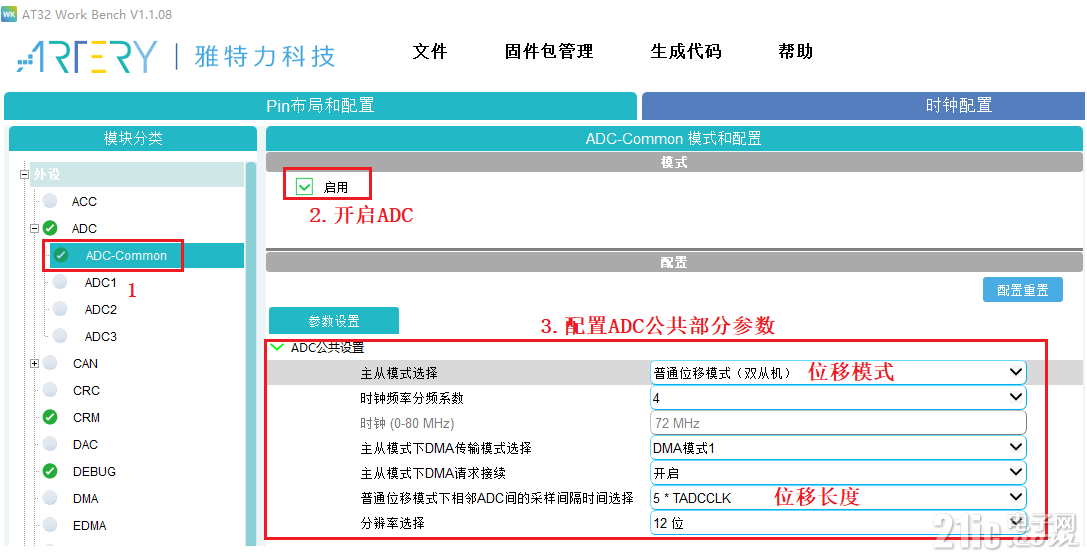Click the 时钟 72 MHz field
This screenshot has width=1087, height=556.
(838, 423)
